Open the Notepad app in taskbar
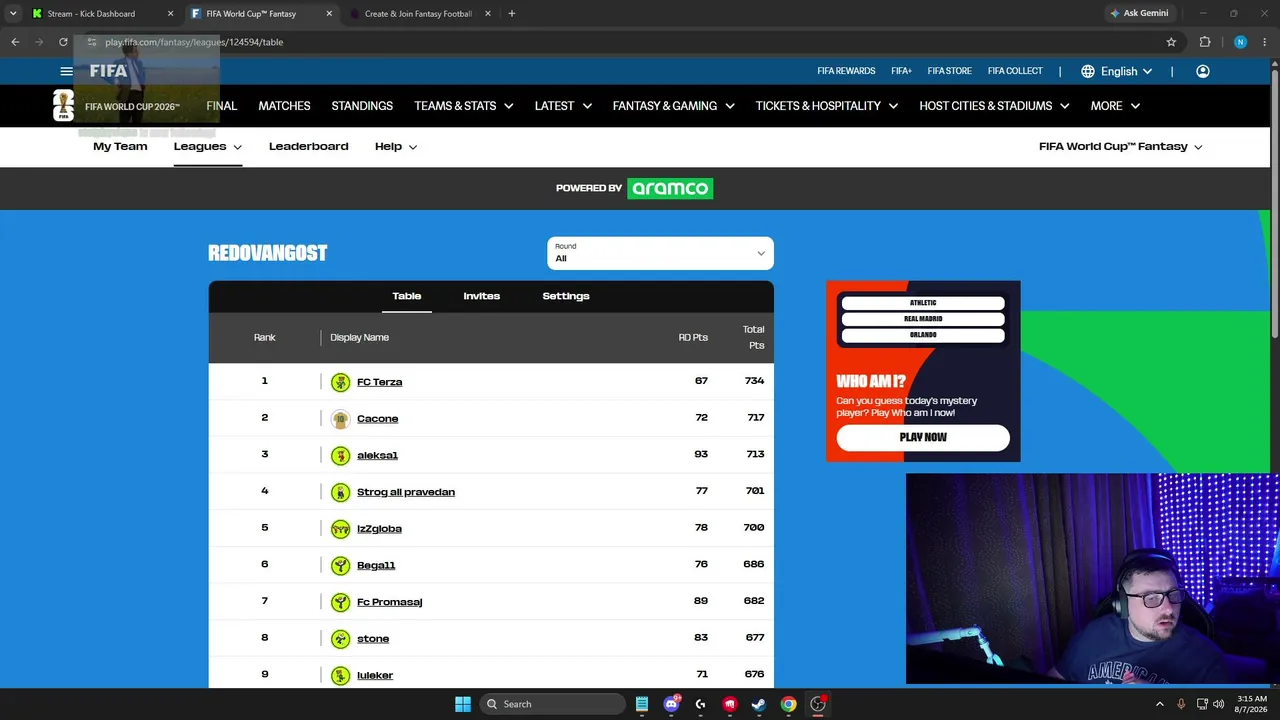This screenshot has height=720, width=1280. 642,704
